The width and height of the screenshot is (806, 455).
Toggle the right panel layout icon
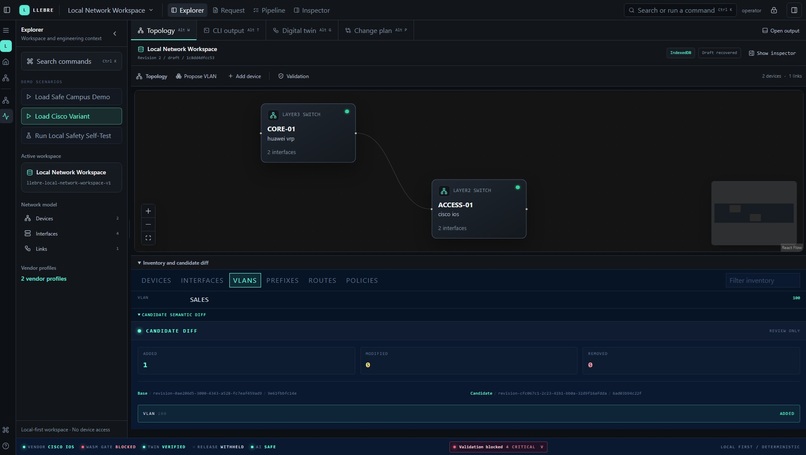(x=794, y=10)
